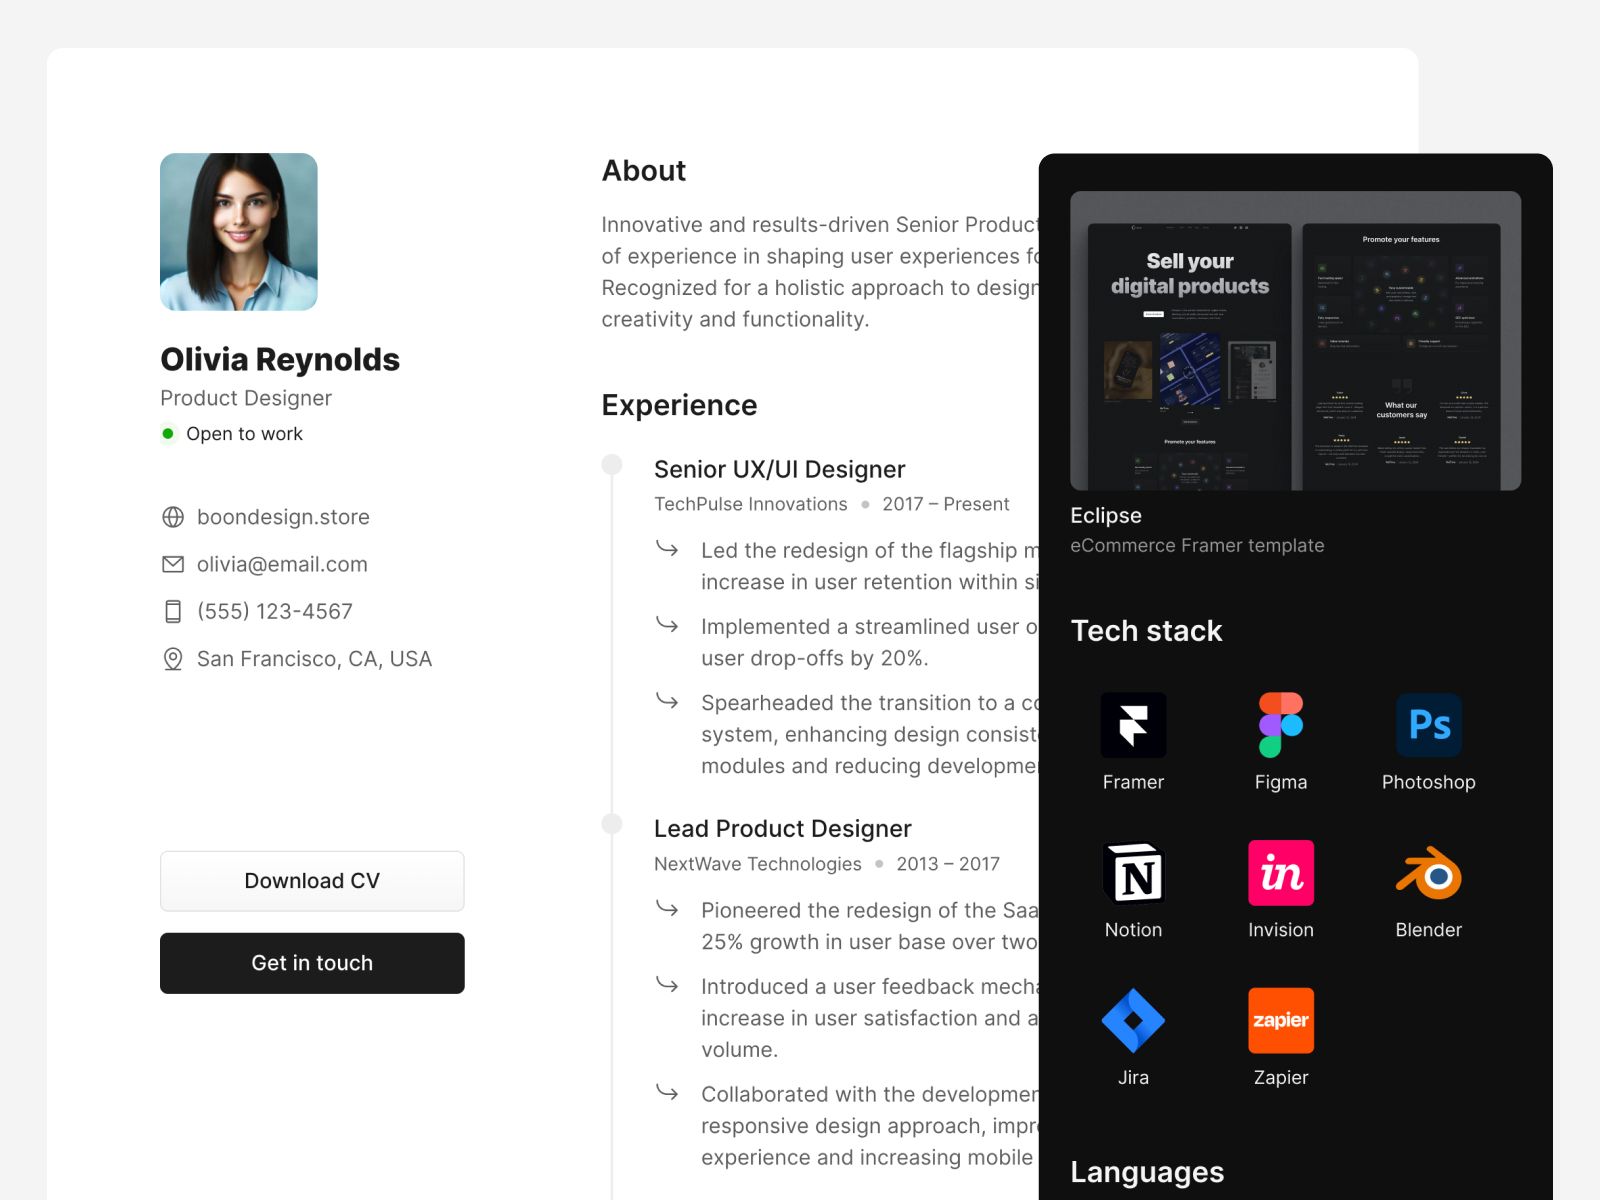The width and height of the screenshot is (1600, 1200).
Task: Click the Framer logo icon
Action: click(x=1133, y=725)
